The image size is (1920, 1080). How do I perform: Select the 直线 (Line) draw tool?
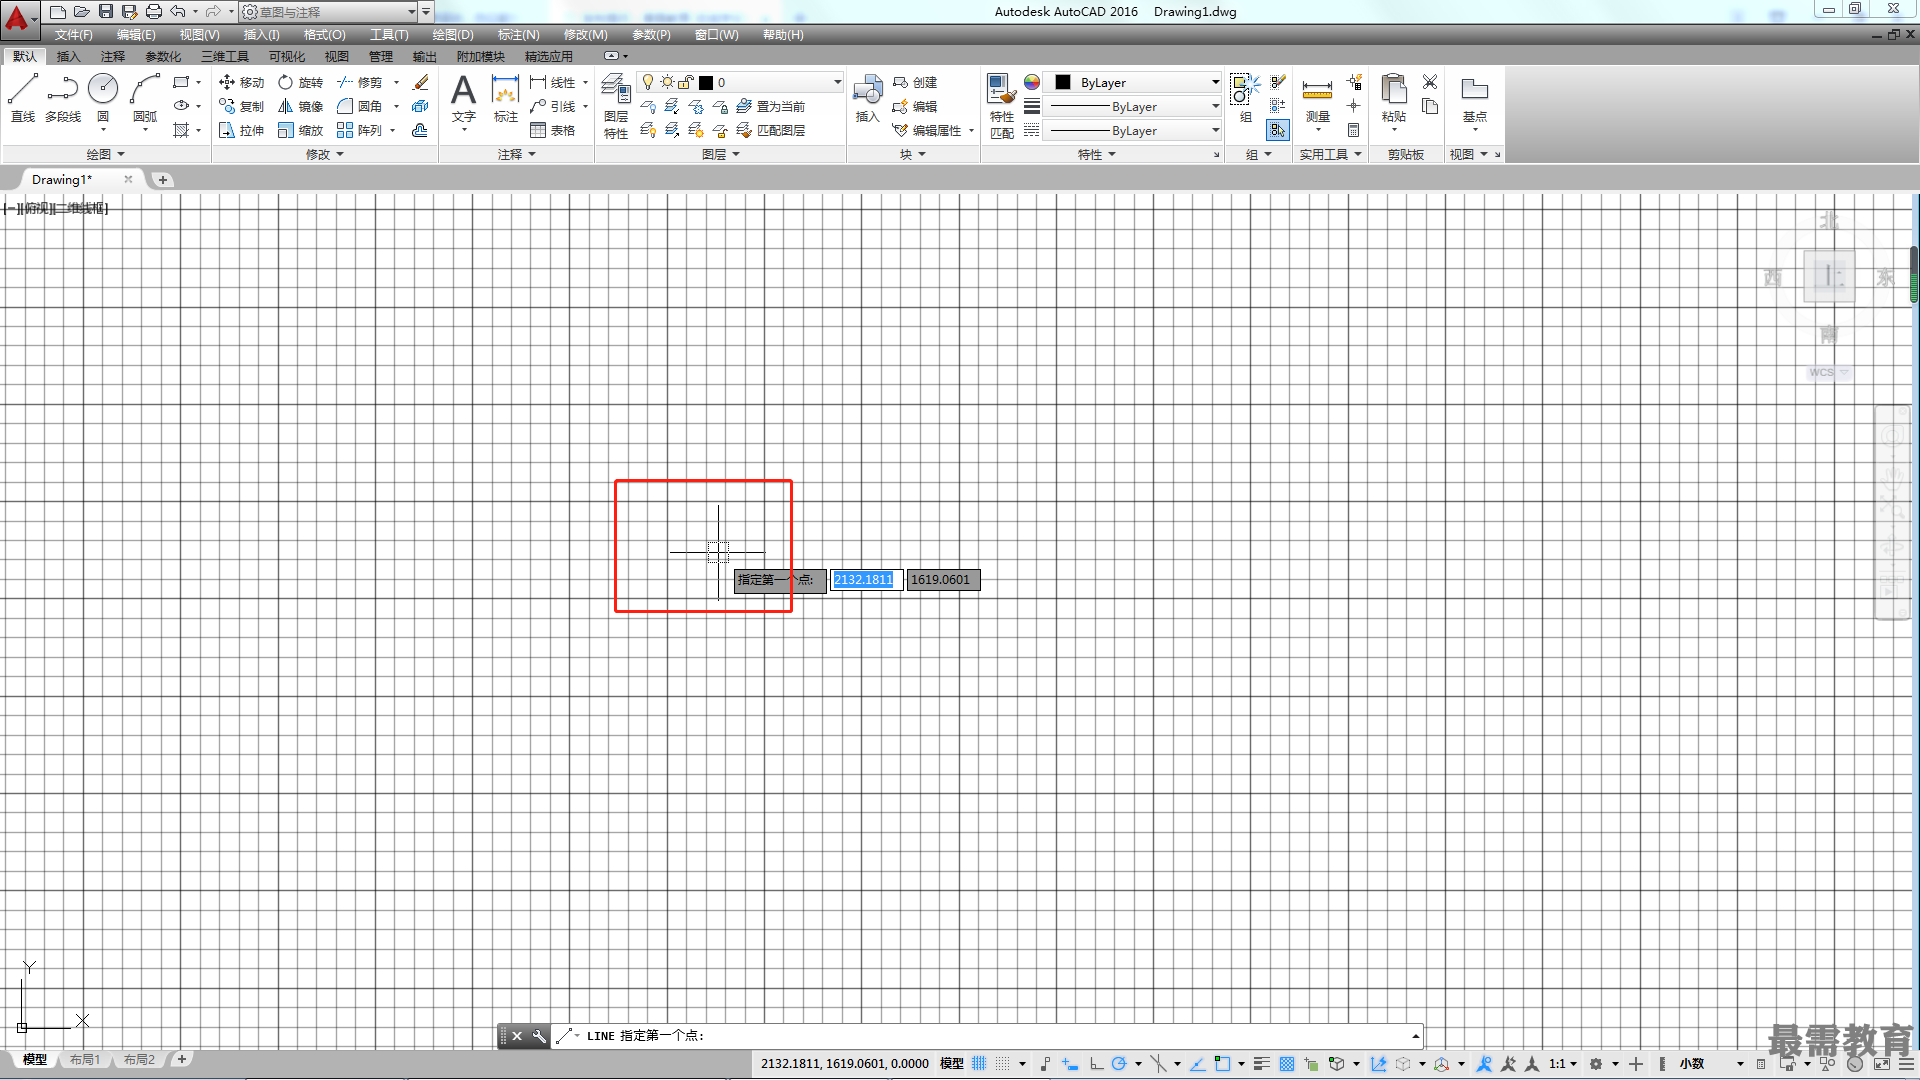coord(23,98)
